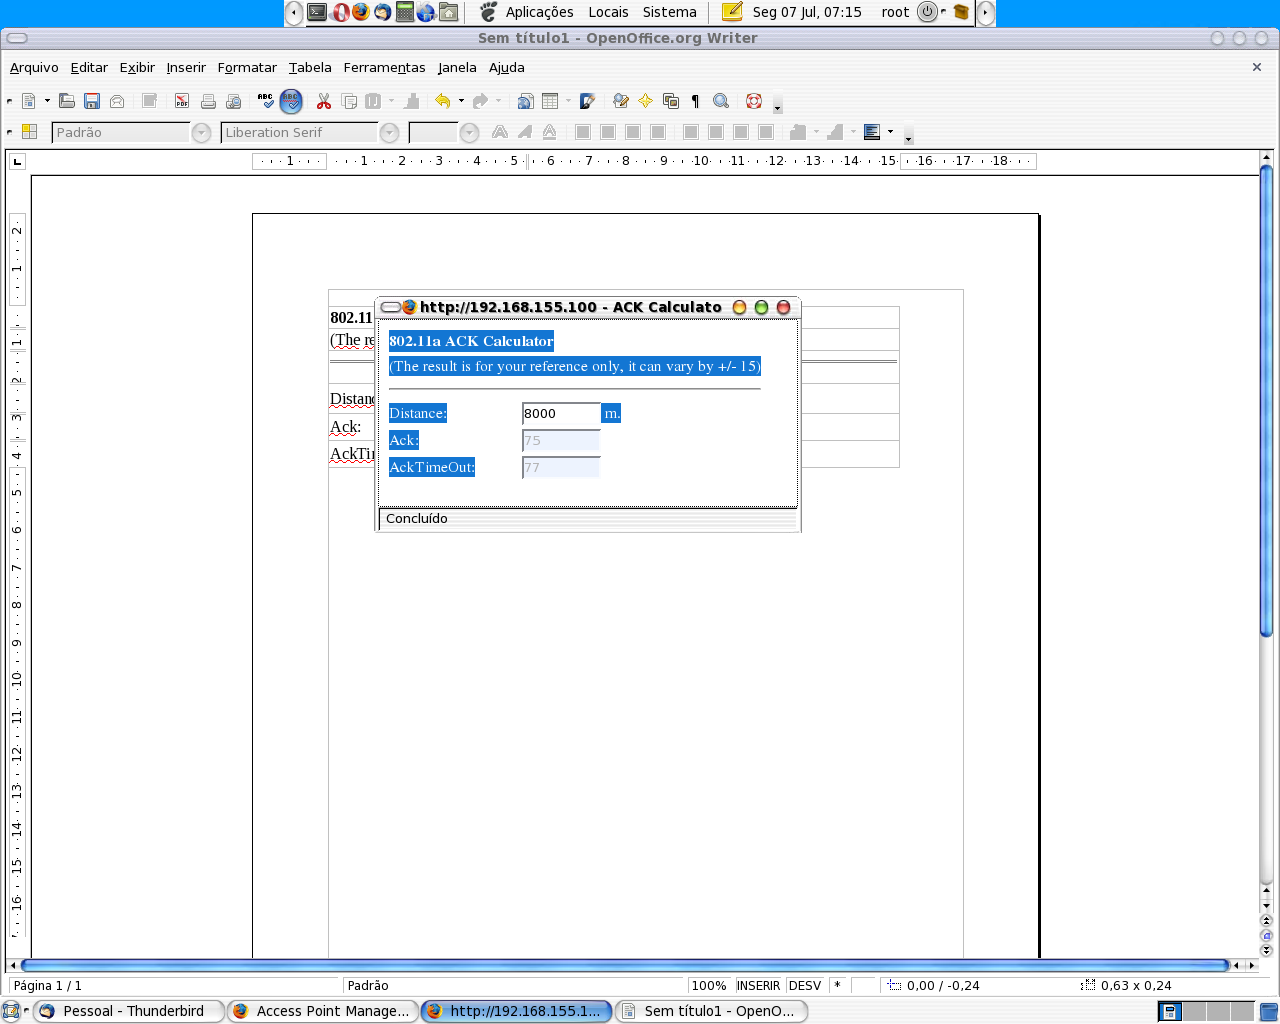Click the Distance input field
This screenshot has width=1280, height=1024.
561,413
